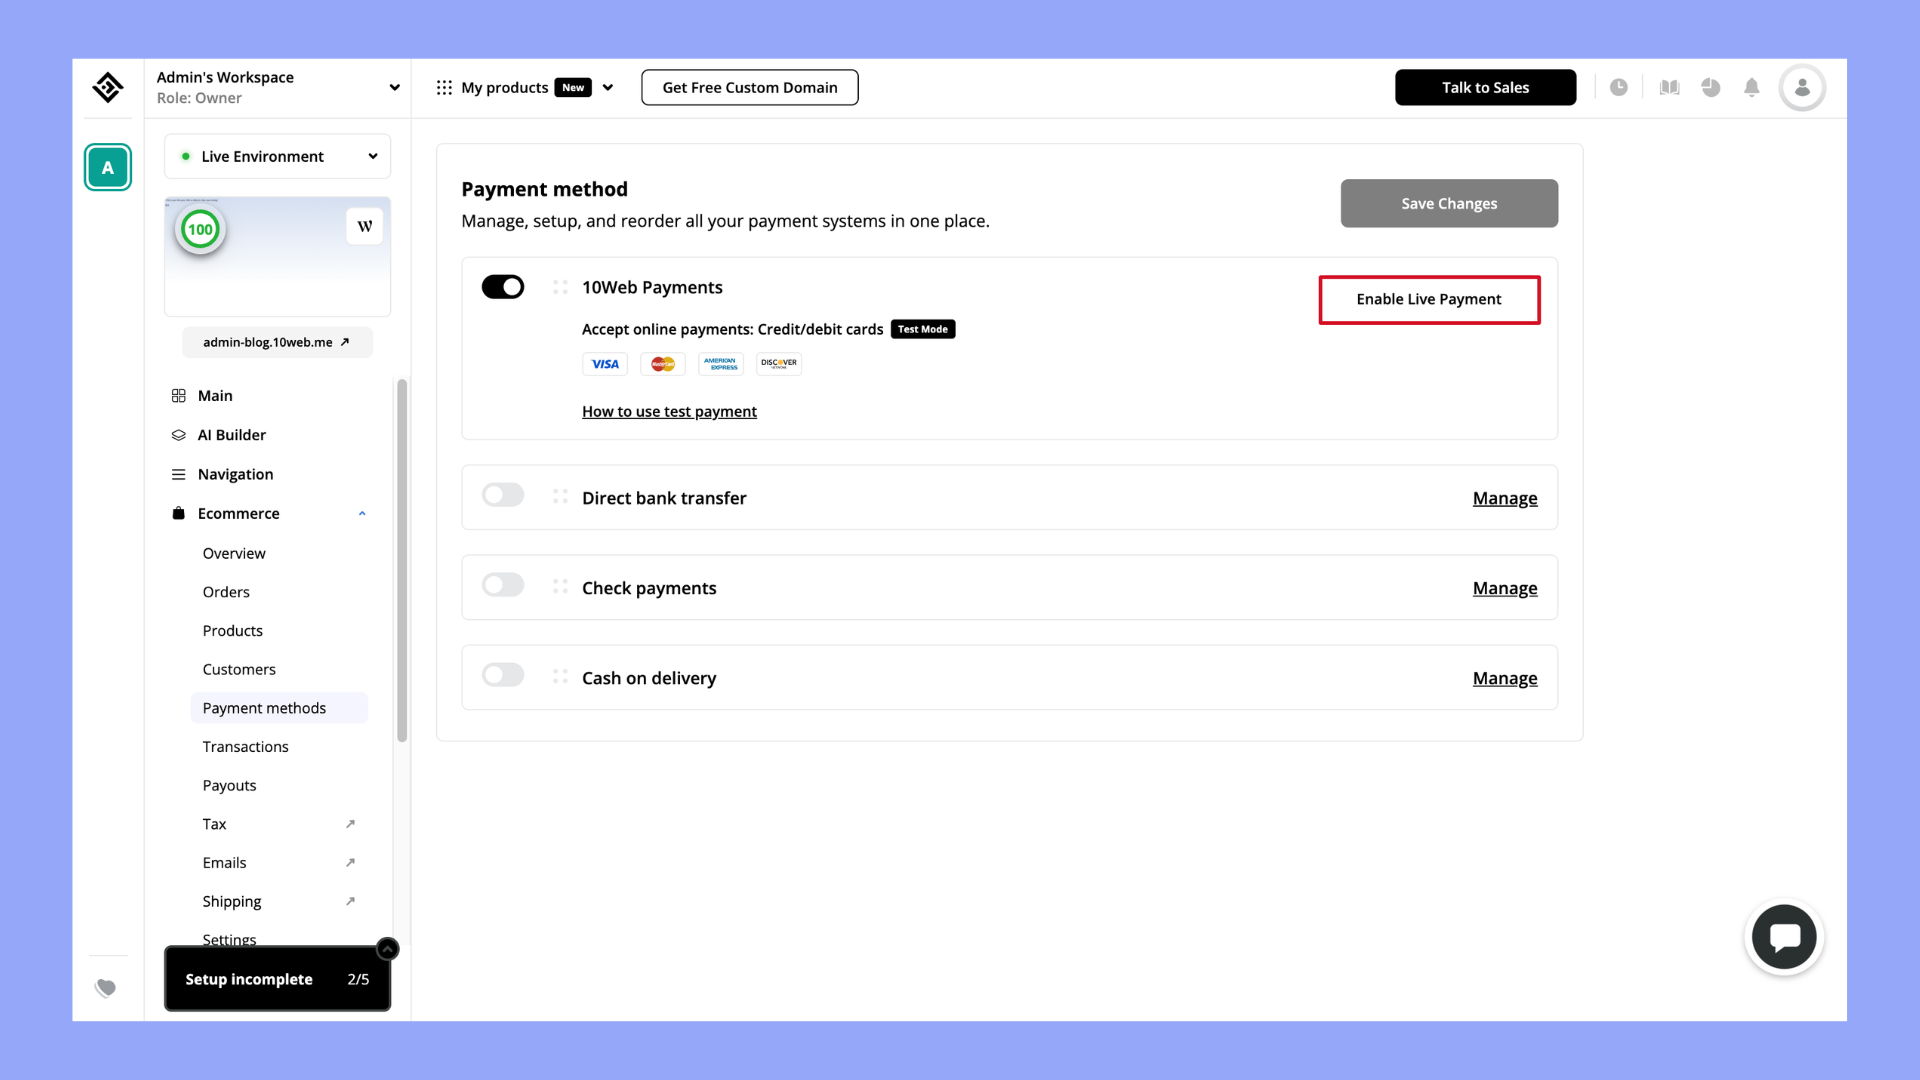Collapse the Ecommerce menu section
The width and height of the screenshot is (1920, 1080).
pos(362,514)
